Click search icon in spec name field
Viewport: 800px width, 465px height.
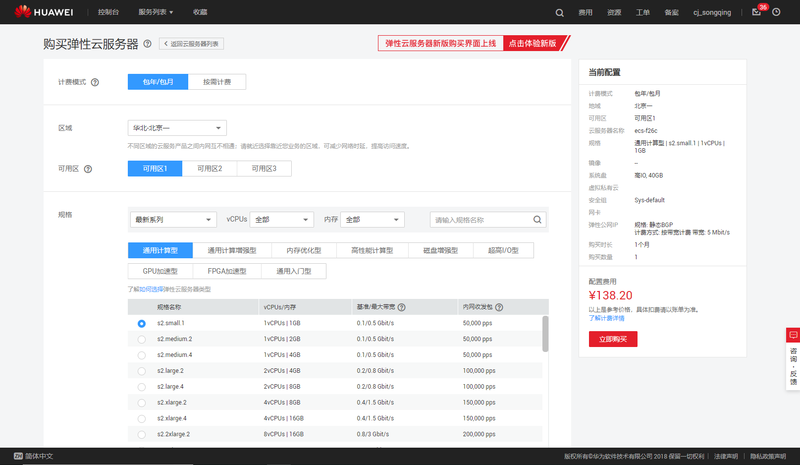[x=537, y=220]
